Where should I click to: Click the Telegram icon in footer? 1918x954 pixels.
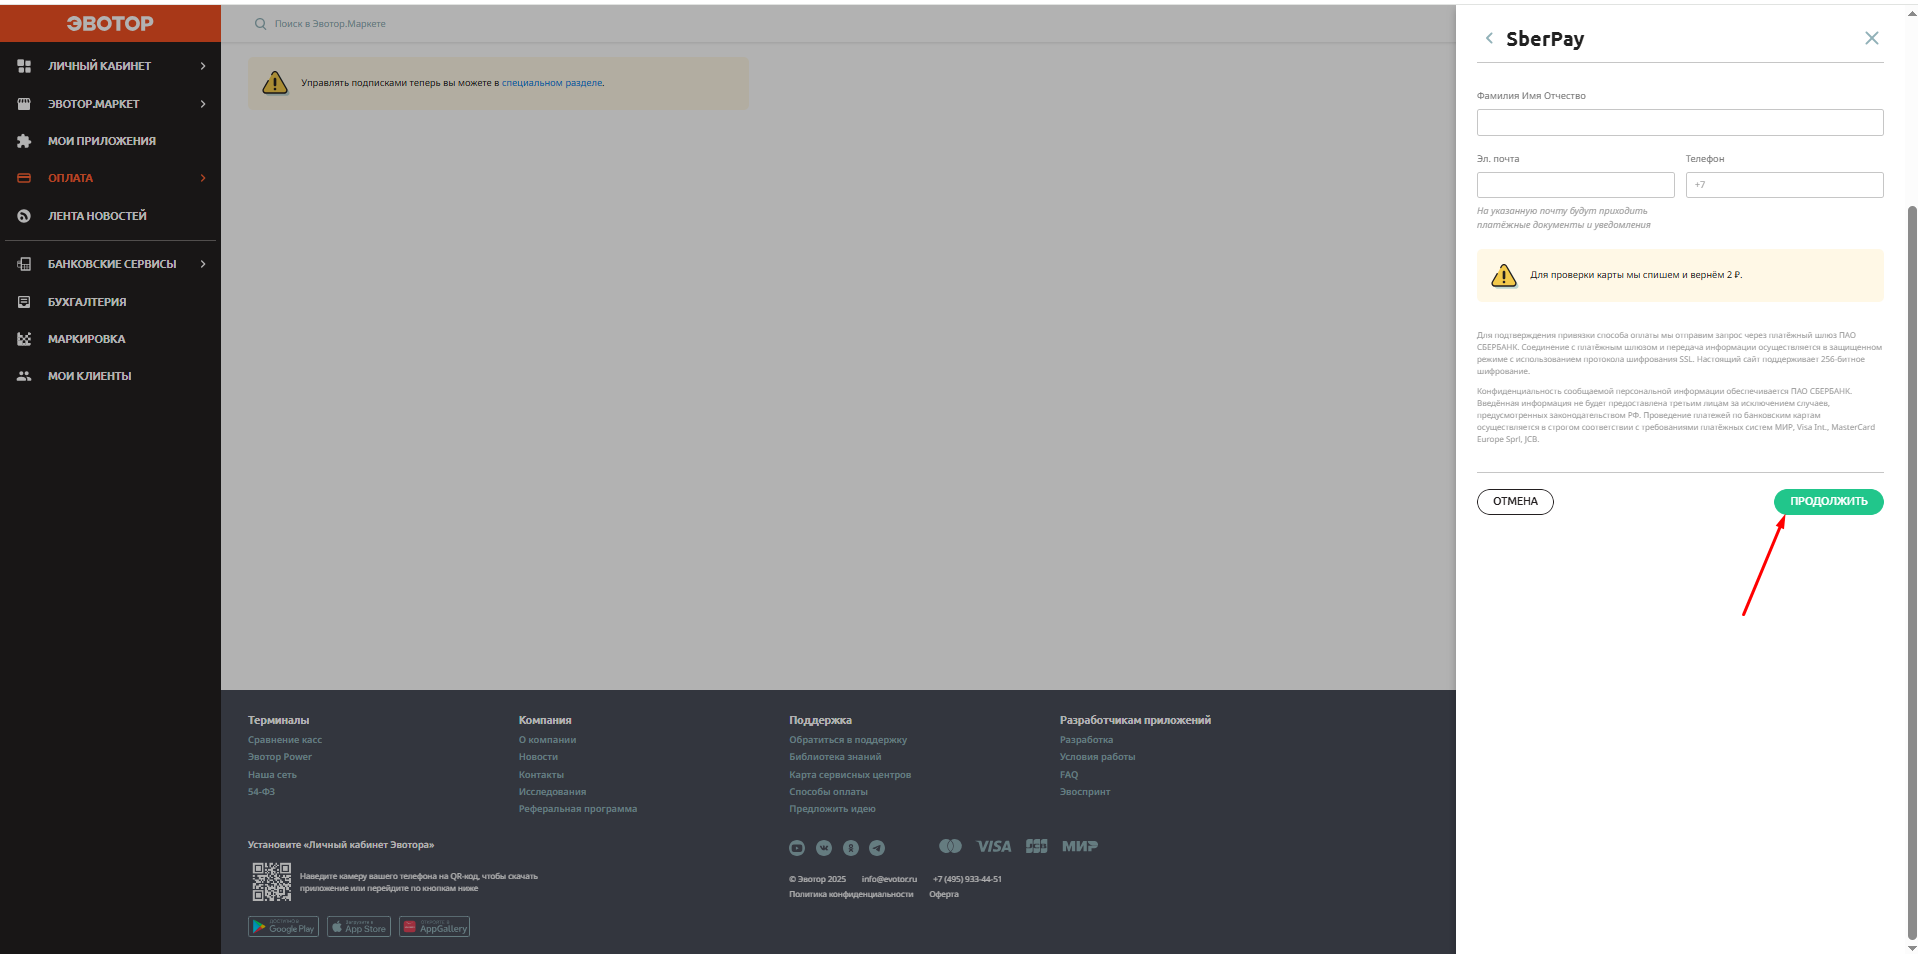(x=877, y=848)
